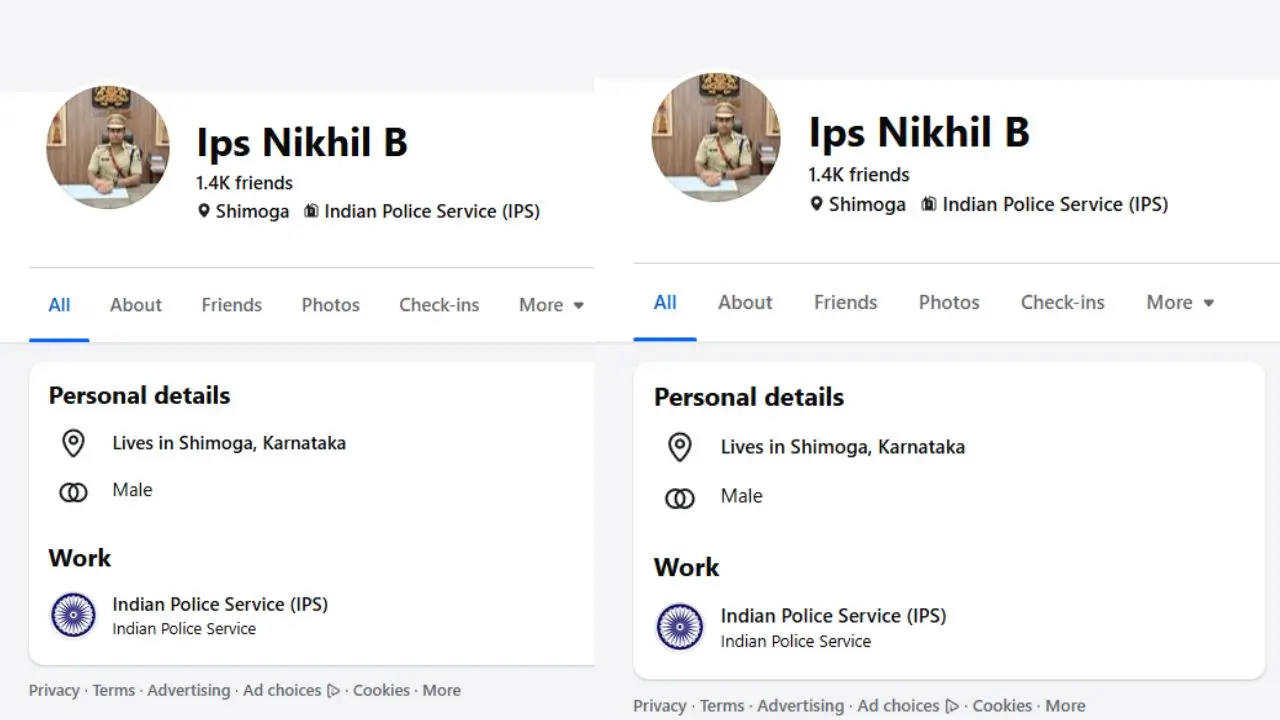Click 'Lives in Shimoga, Karnataka' in right panel

pyautogui.click(x=843, y=447)
